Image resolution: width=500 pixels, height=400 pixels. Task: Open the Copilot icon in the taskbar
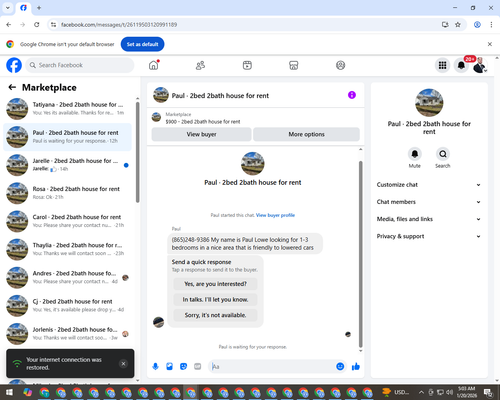point(28,392)
